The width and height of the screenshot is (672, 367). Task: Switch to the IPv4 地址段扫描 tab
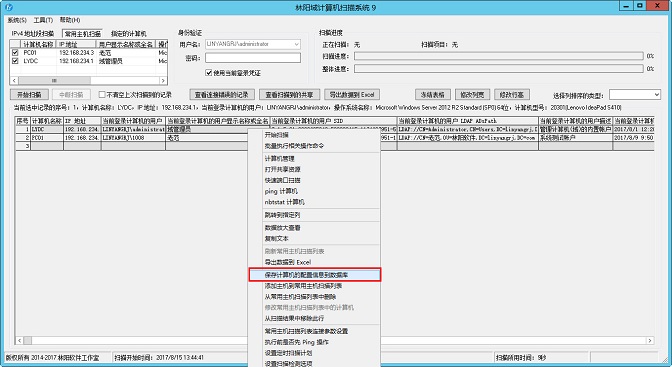pyautogui.click(x=33, y=33)
